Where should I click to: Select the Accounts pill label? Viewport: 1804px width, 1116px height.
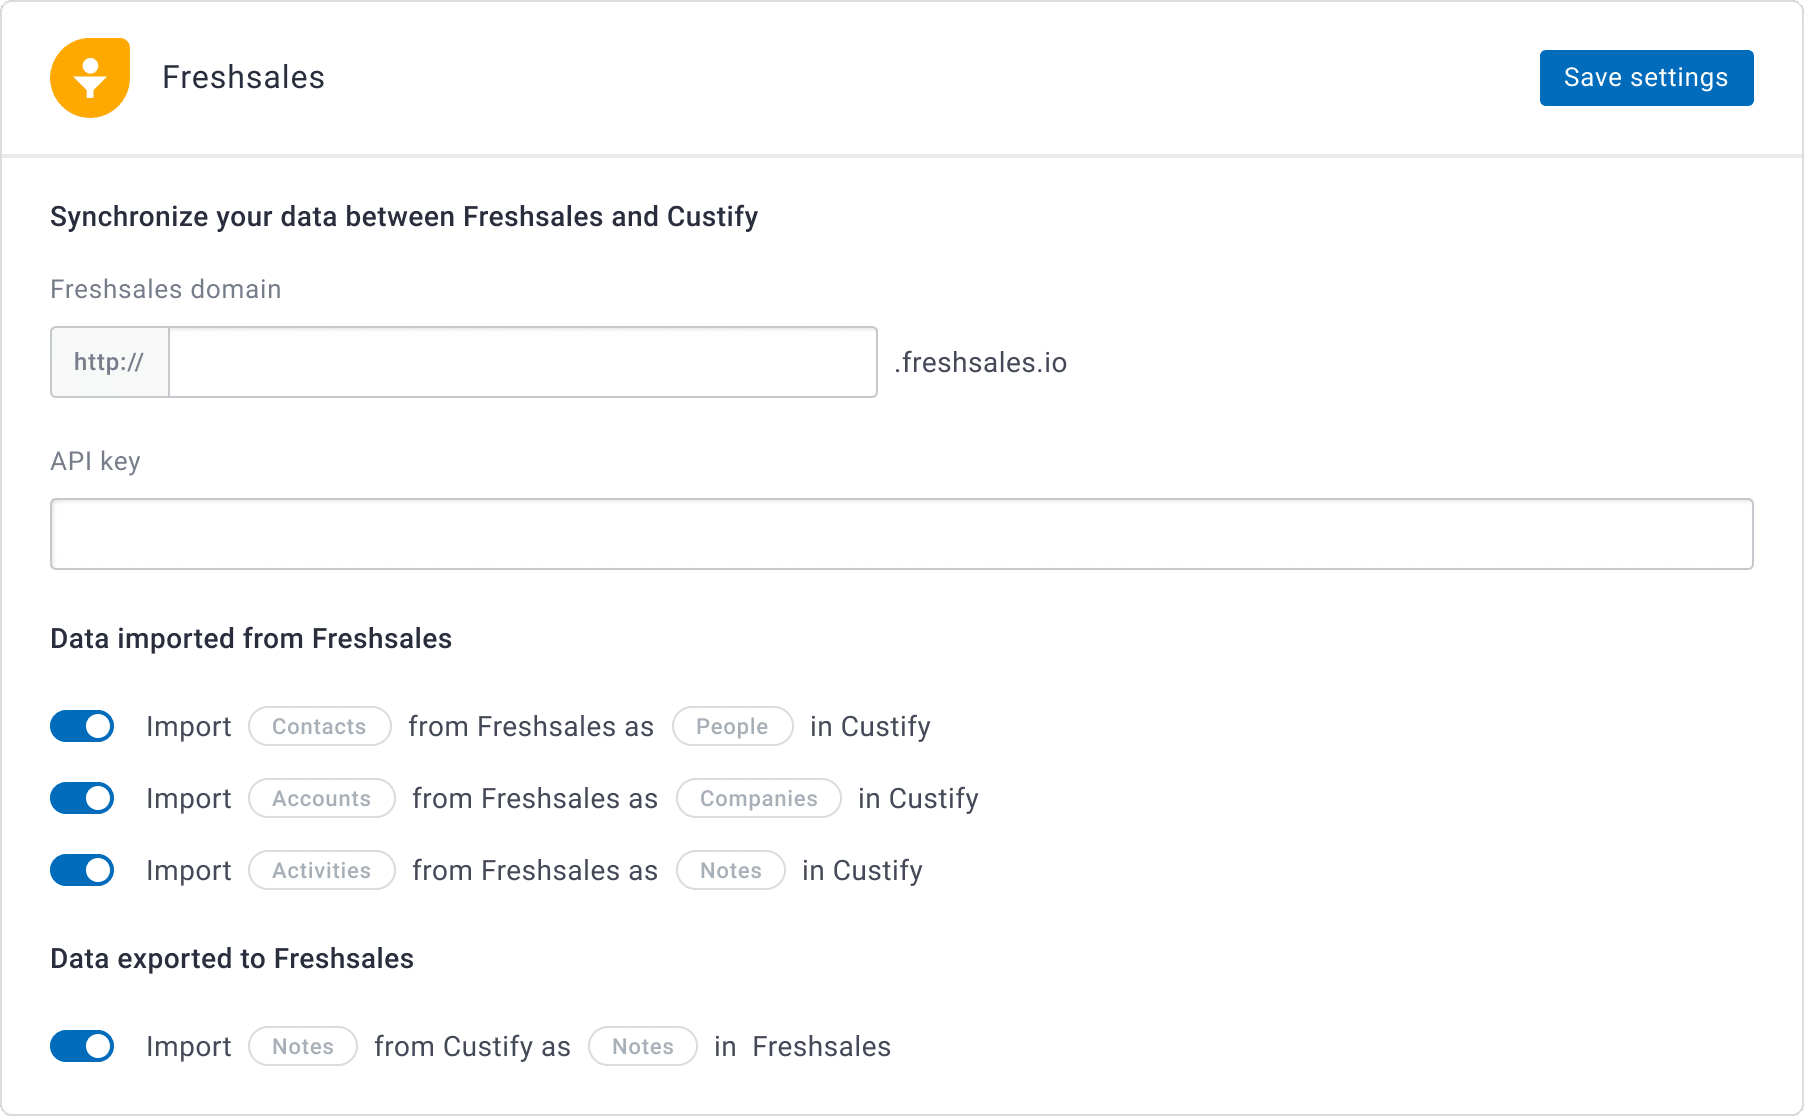coord(321,798)
